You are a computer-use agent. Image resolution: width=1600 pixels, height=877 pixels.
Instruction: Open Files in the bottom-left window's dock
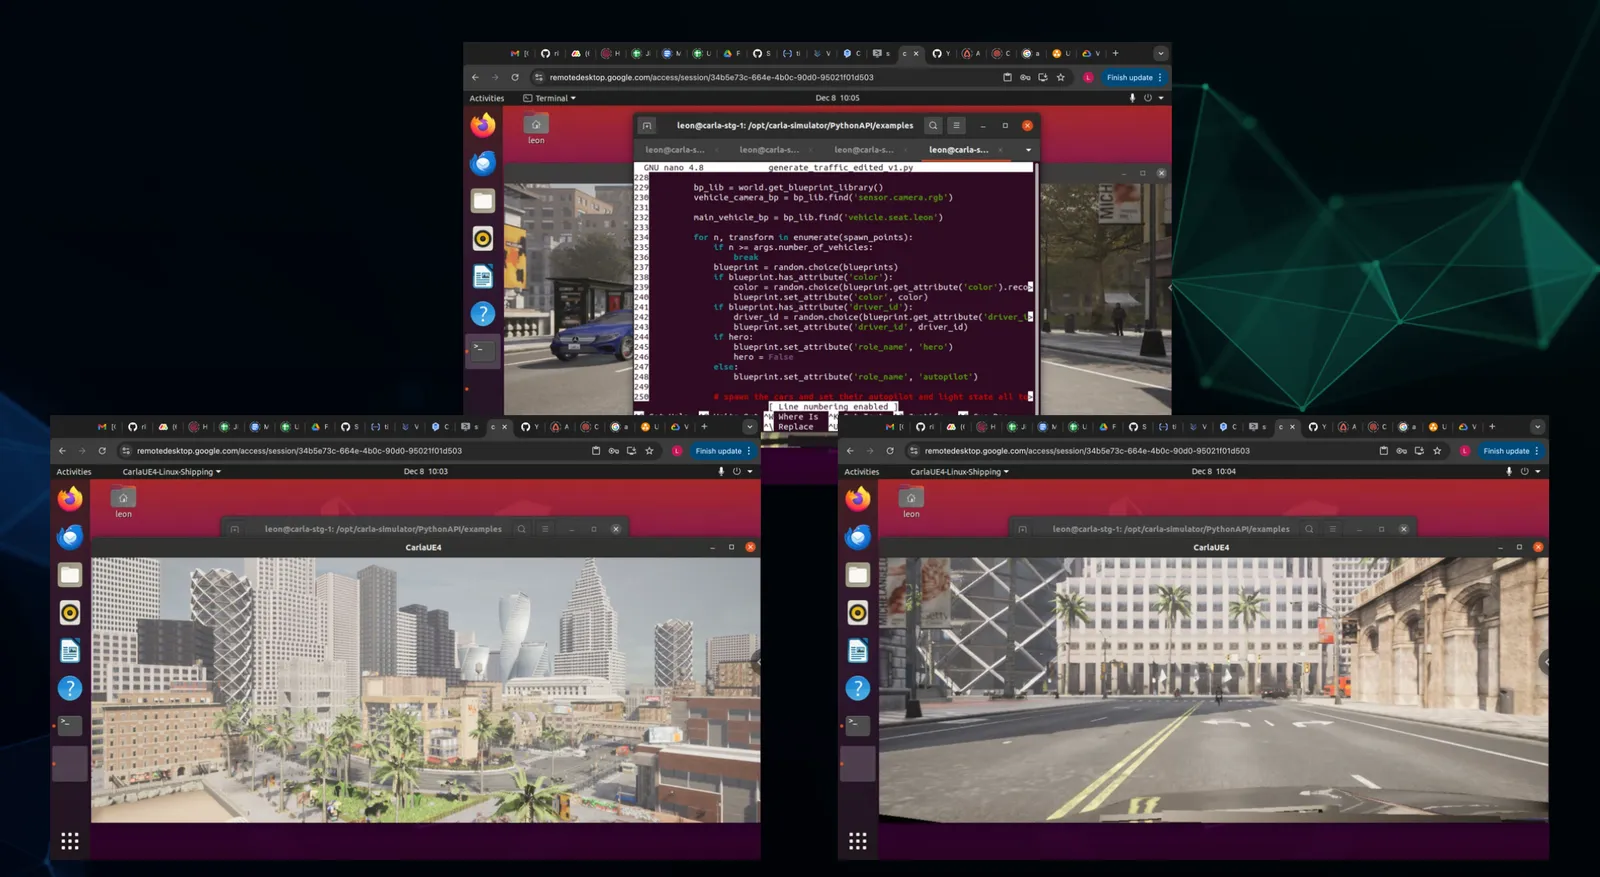[x=70, y=575]
